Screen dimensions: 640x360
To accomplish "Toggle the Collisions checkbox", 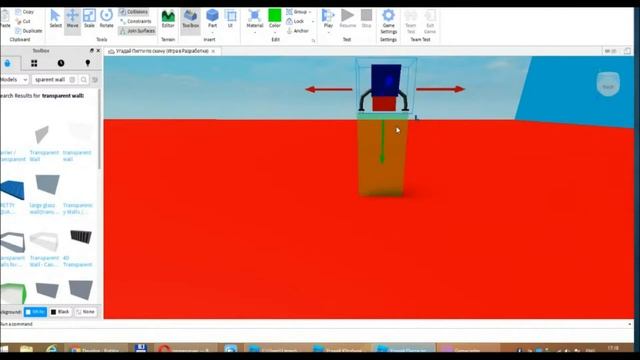I will 134,12.
